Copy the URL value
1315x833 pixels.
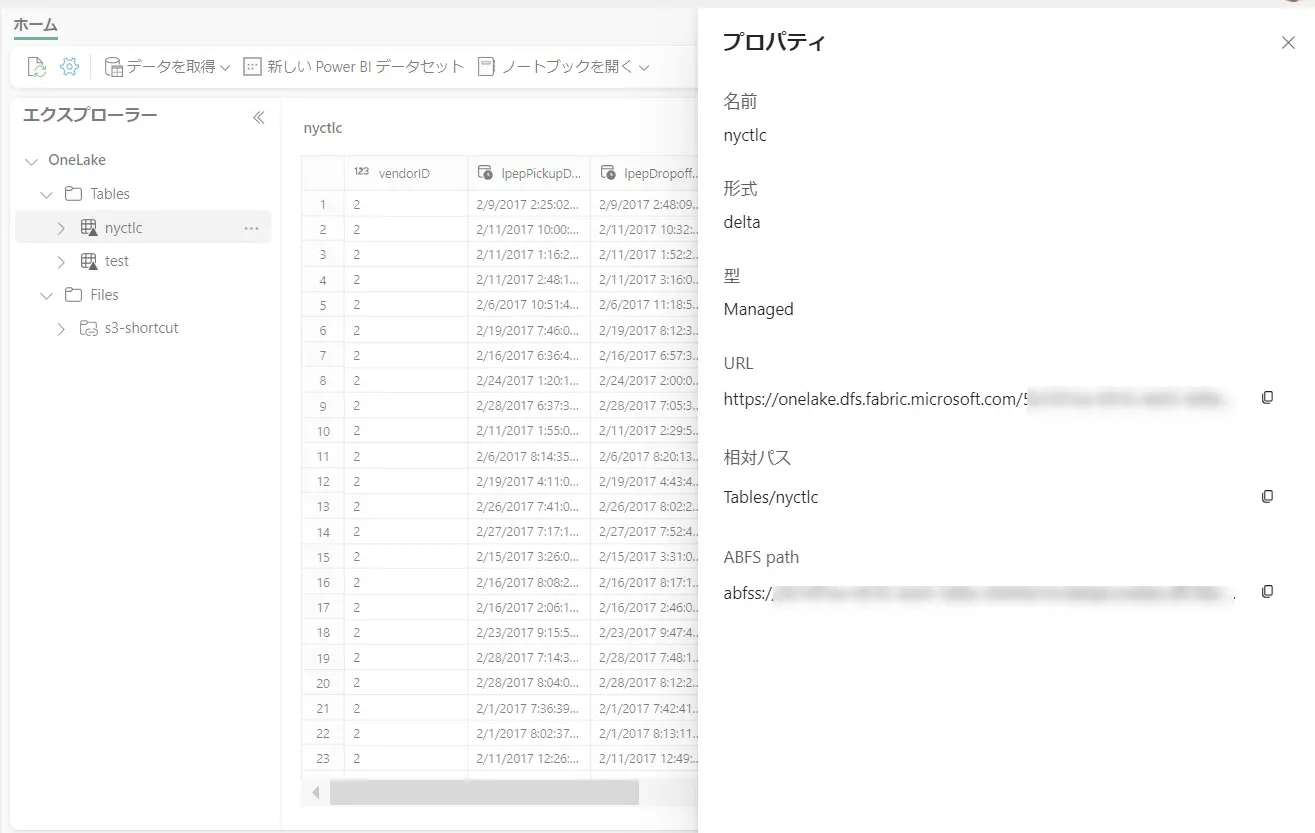pyautogui.click(x=1267, y=398)
